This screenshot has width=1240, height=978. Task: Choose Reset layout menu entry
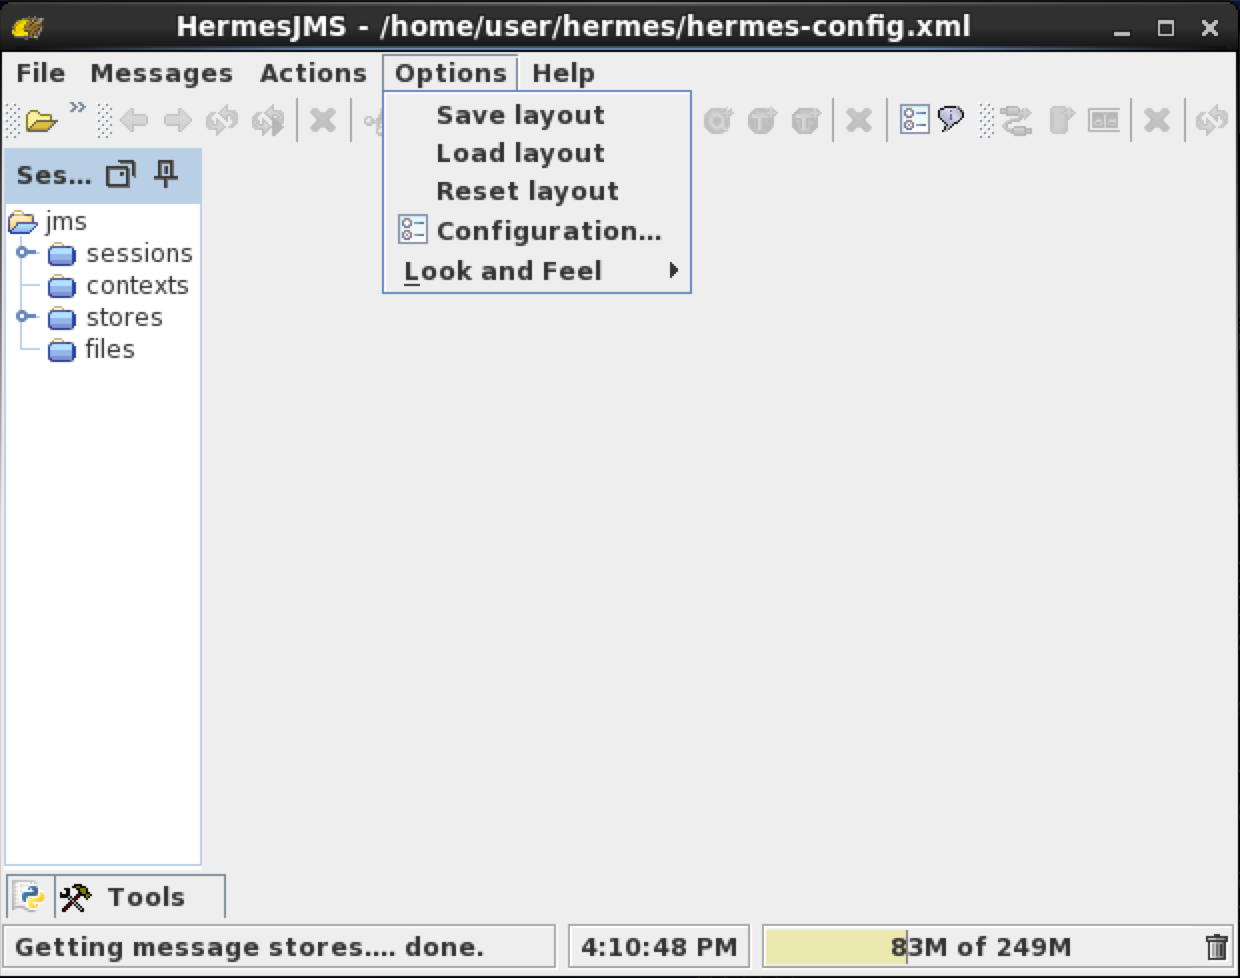point(537,191)
